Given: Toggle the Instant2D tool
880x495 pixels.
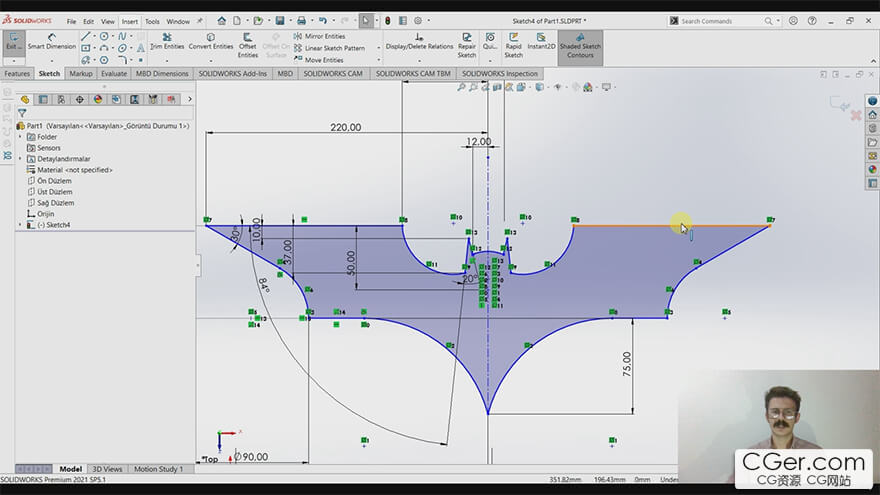Looking at the screenshot, I should 541,41.
